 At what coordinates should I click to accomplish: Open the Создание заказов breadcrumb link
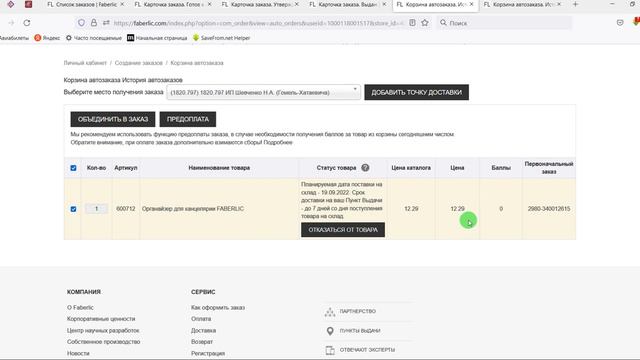click(x=138, y=63)
